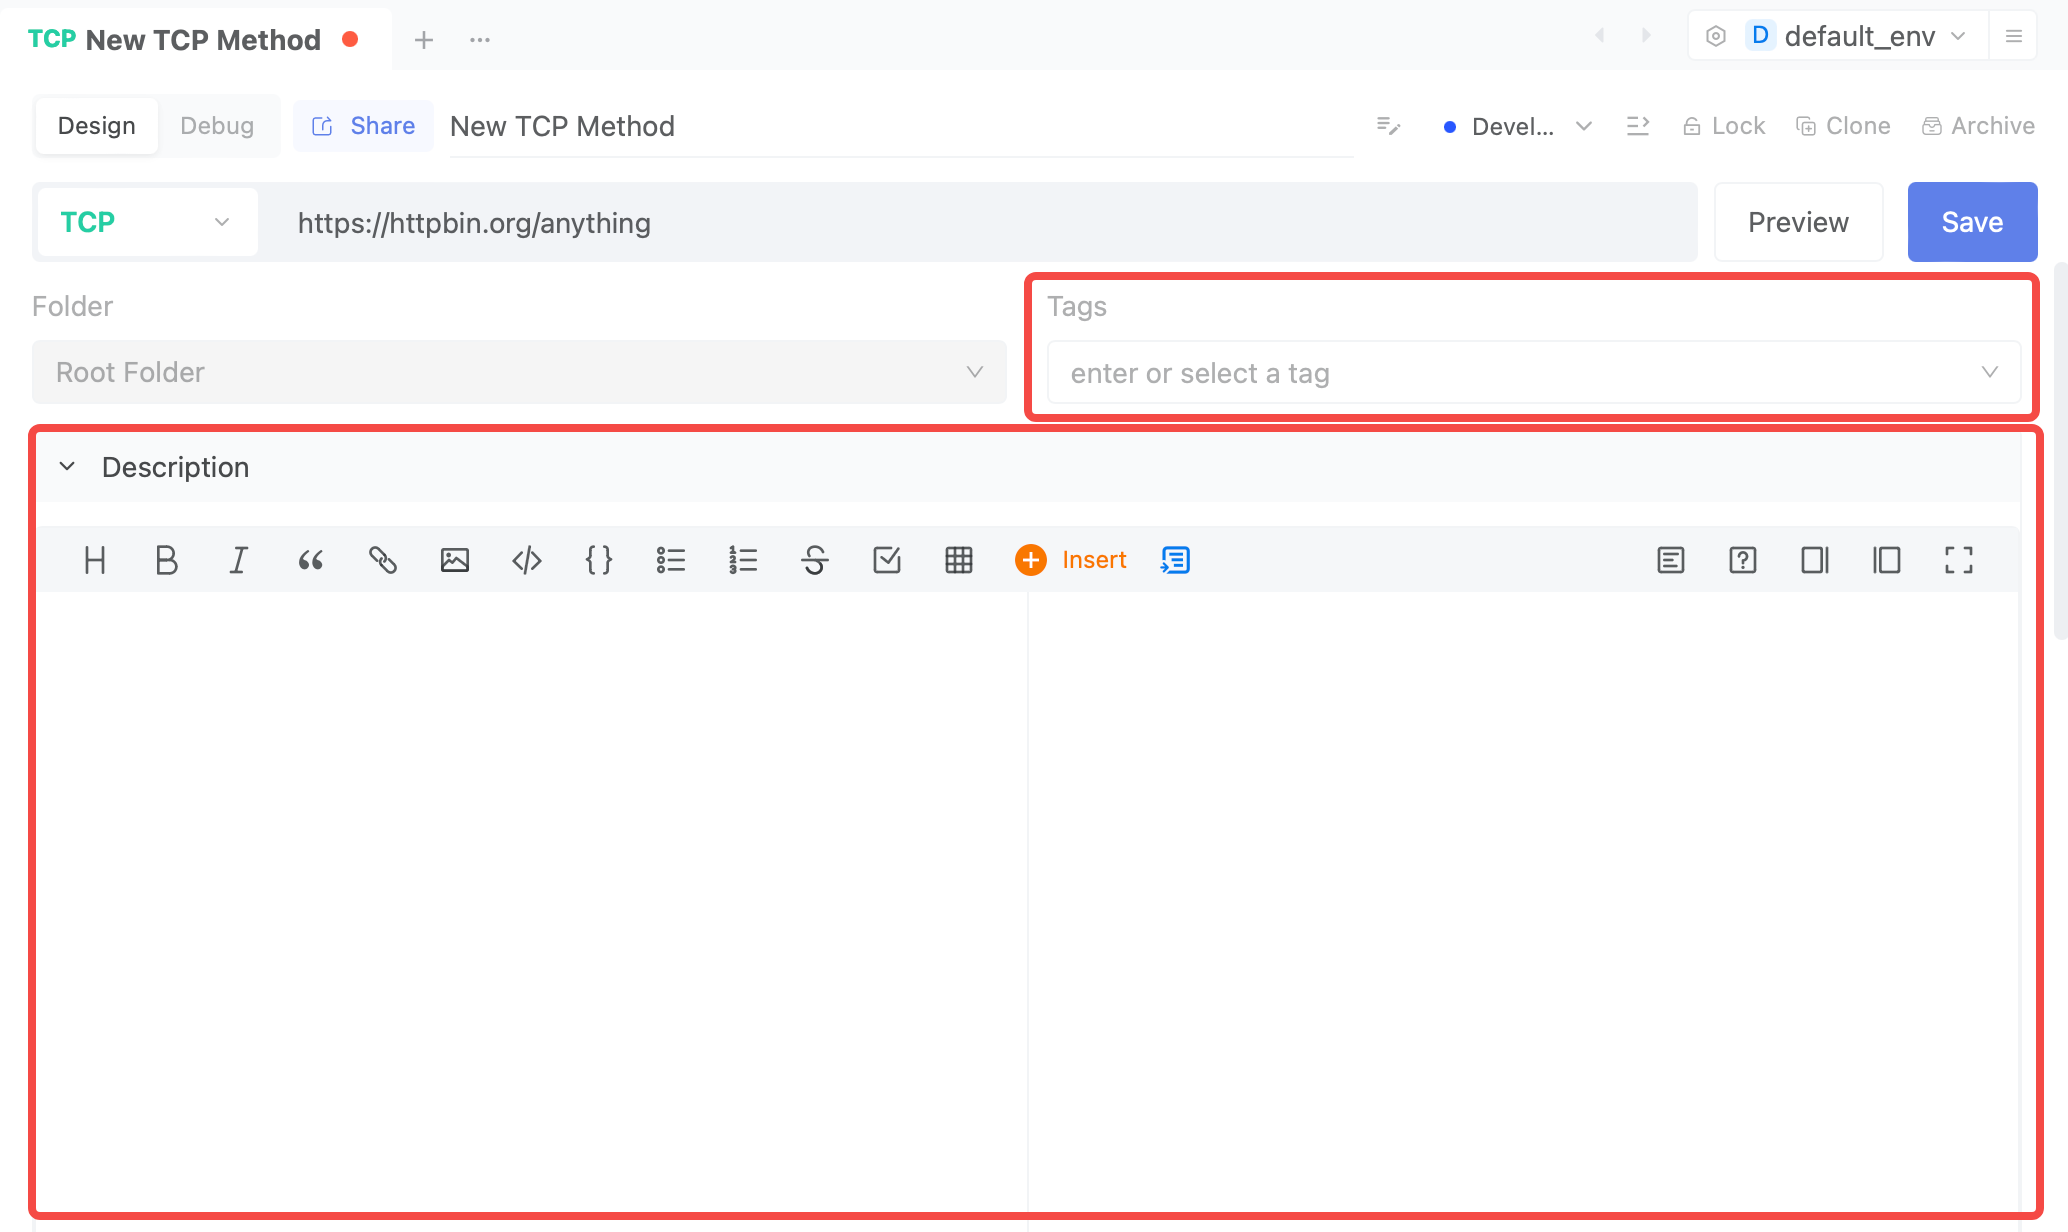
Task: Switch to the Debug tab
Action: coord(217,126)
